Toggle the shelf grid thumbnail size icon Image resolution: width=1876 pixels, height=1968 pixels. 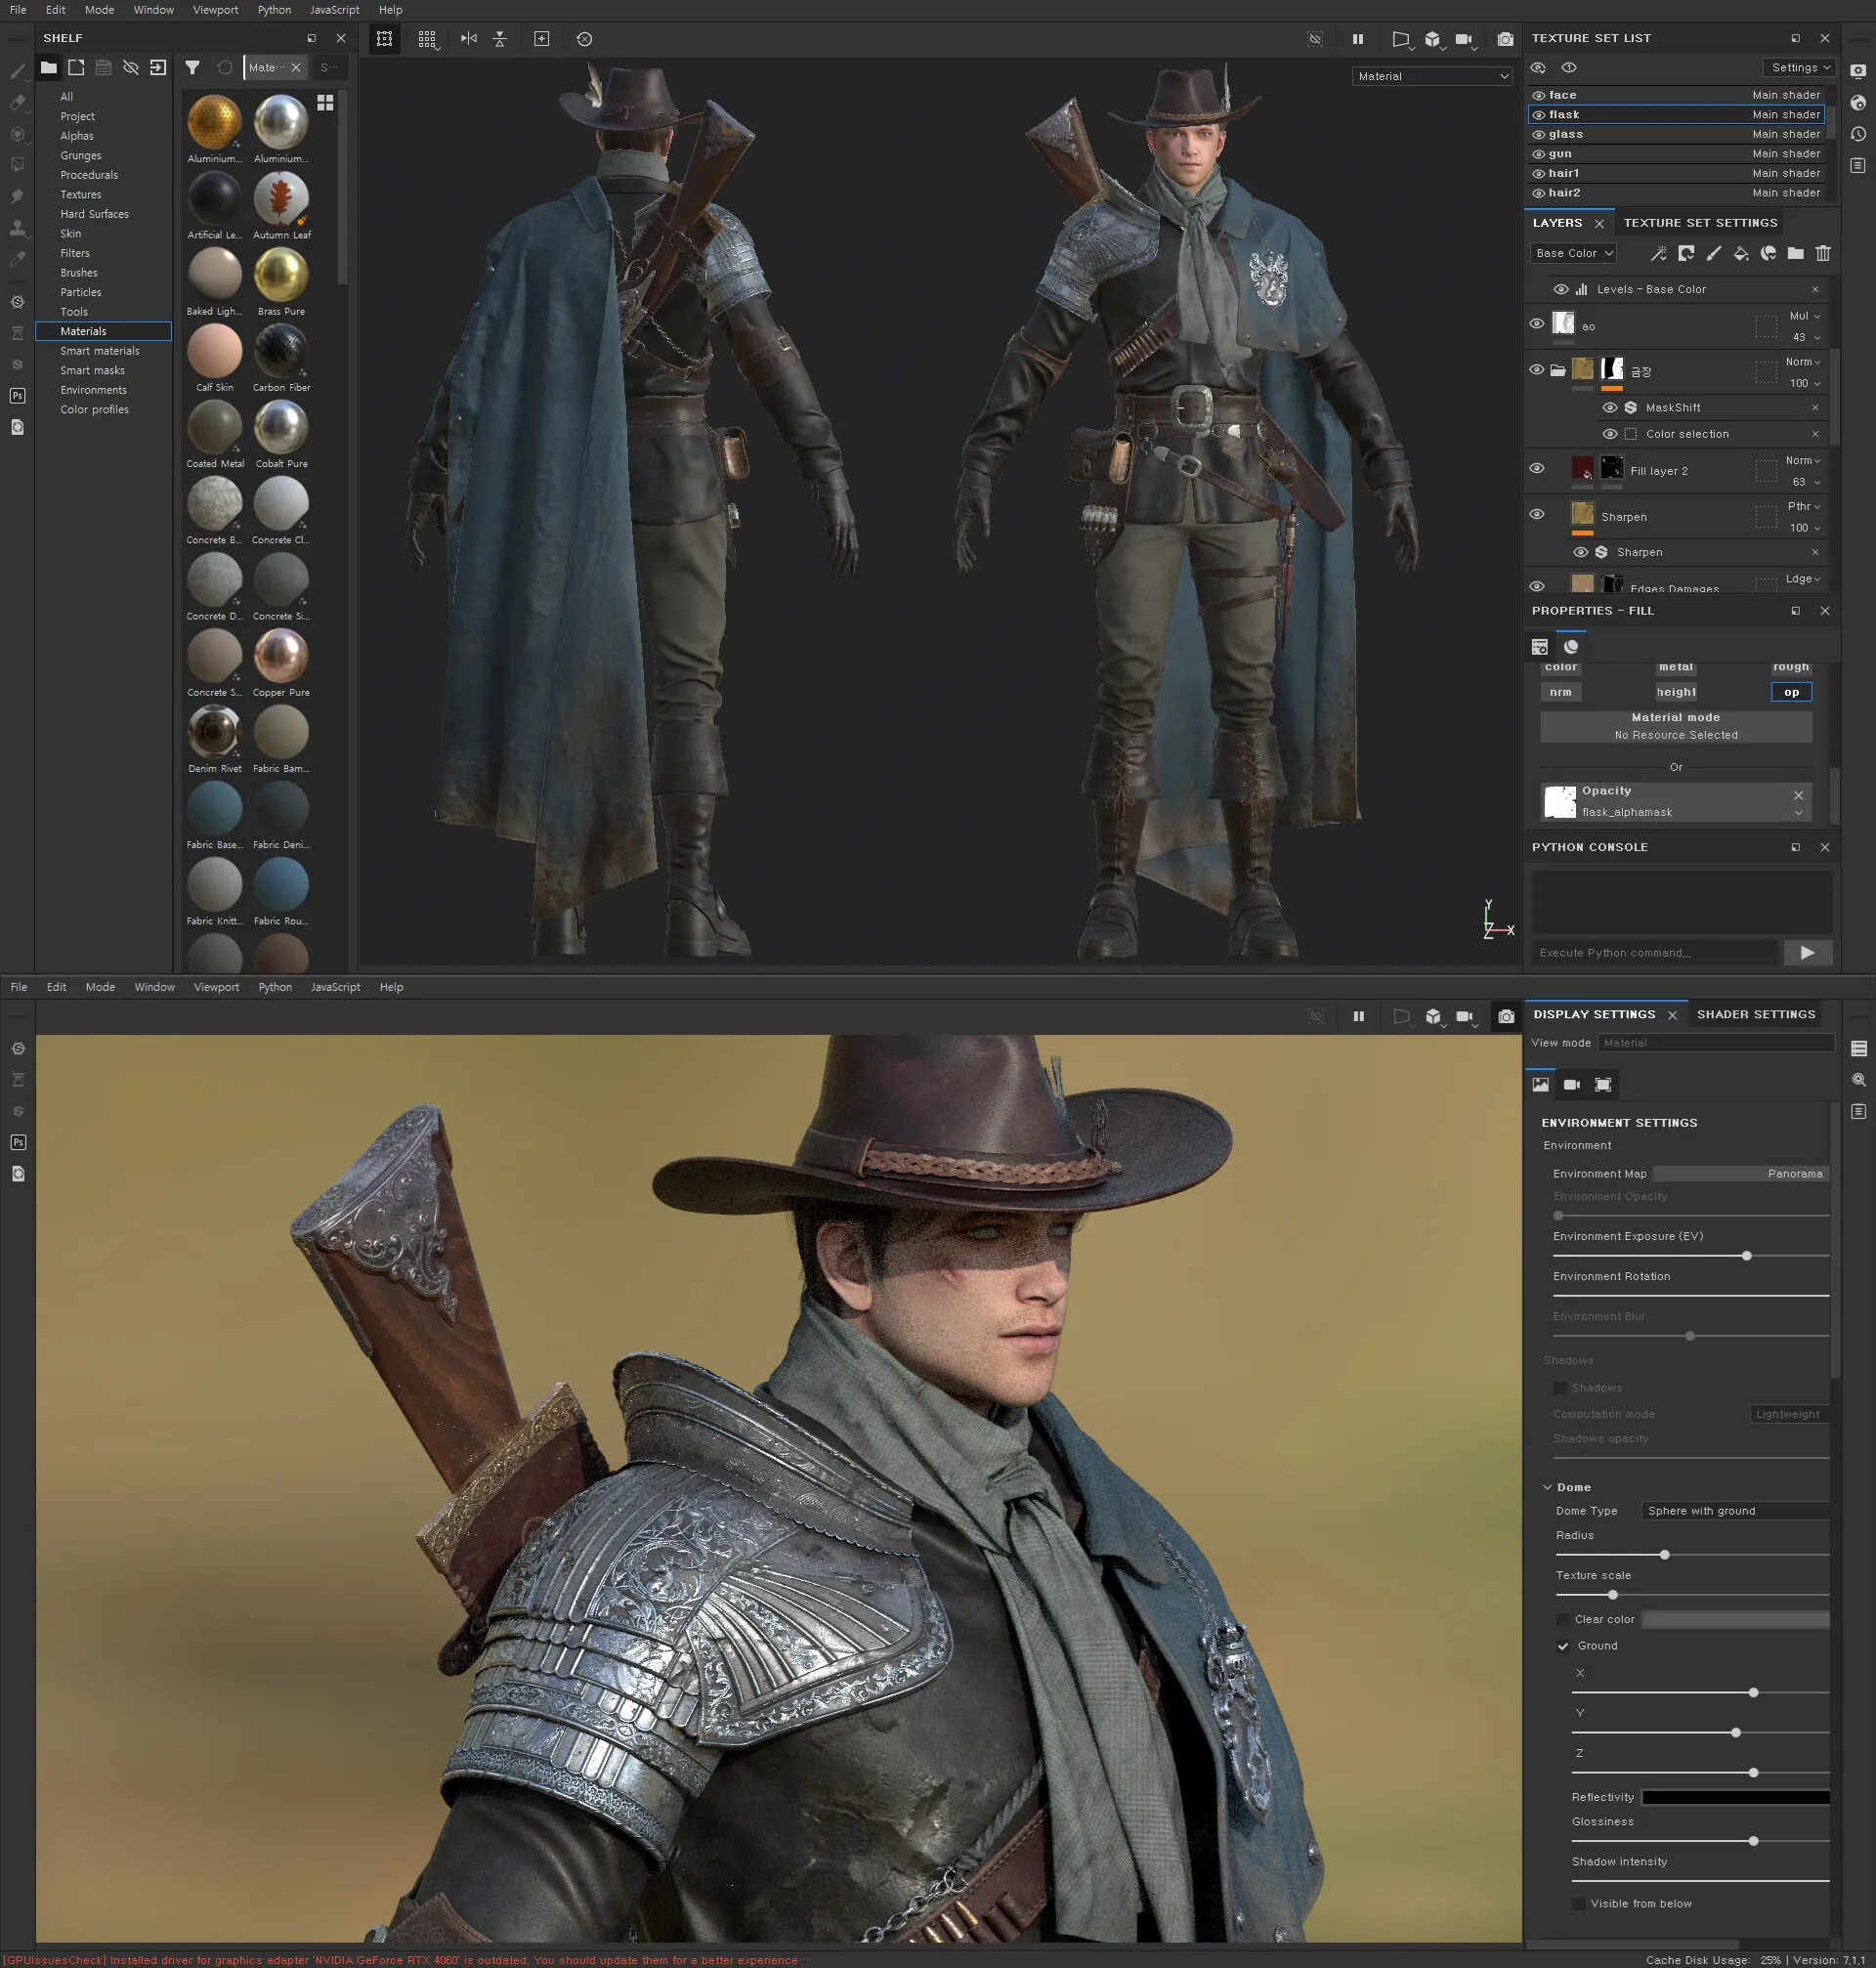325,103
